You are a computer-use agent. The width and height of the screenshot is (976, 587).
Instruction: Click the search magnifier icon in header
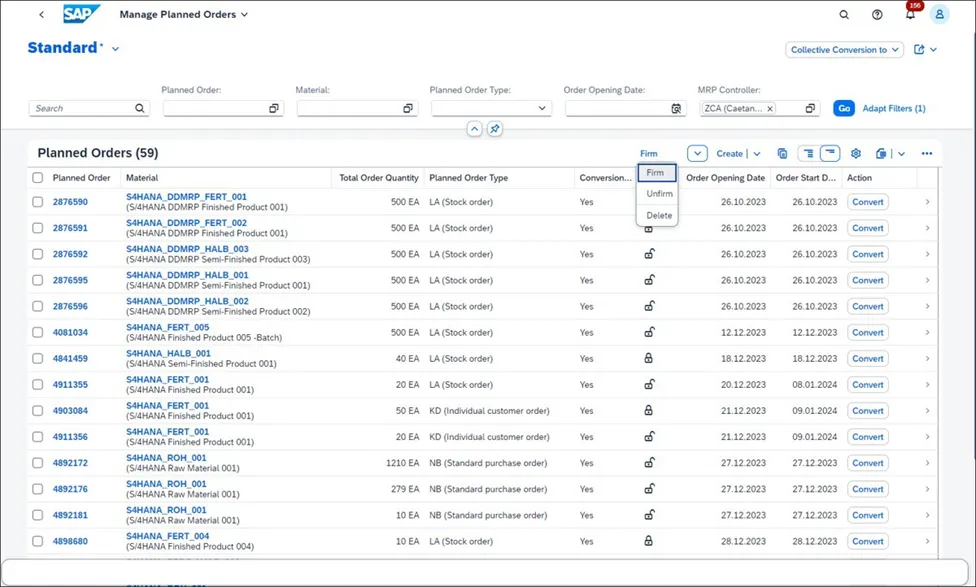point(843,14)
